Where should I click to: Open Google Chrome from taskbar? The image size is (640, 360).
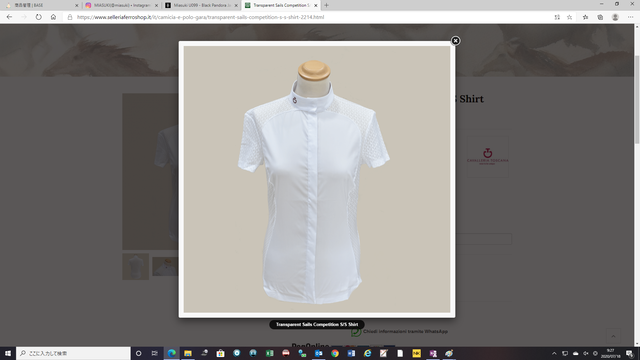pos(335,353)
